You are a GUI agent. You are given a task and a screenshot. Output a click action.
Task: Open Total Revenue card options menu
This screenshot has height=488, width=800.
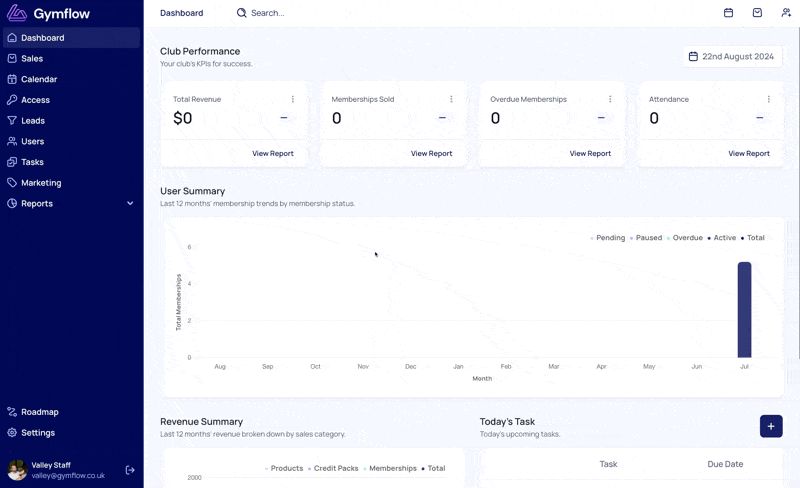293,99
